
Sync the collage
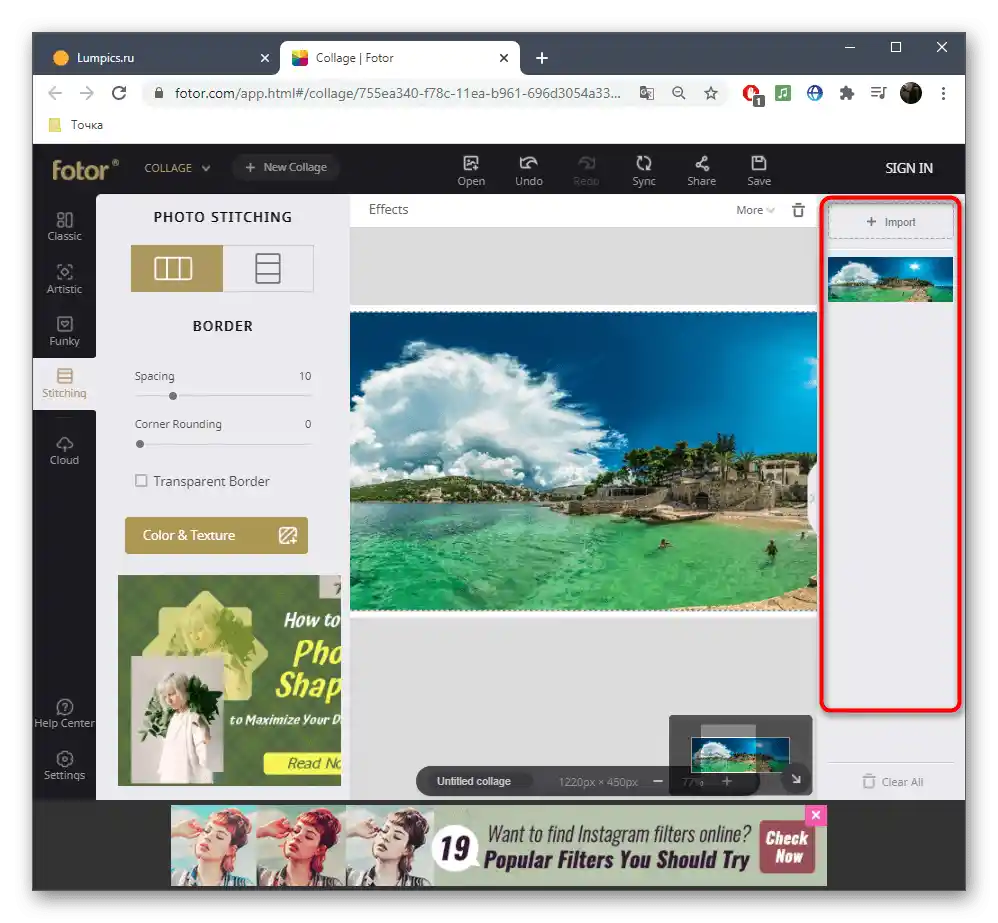643,171
